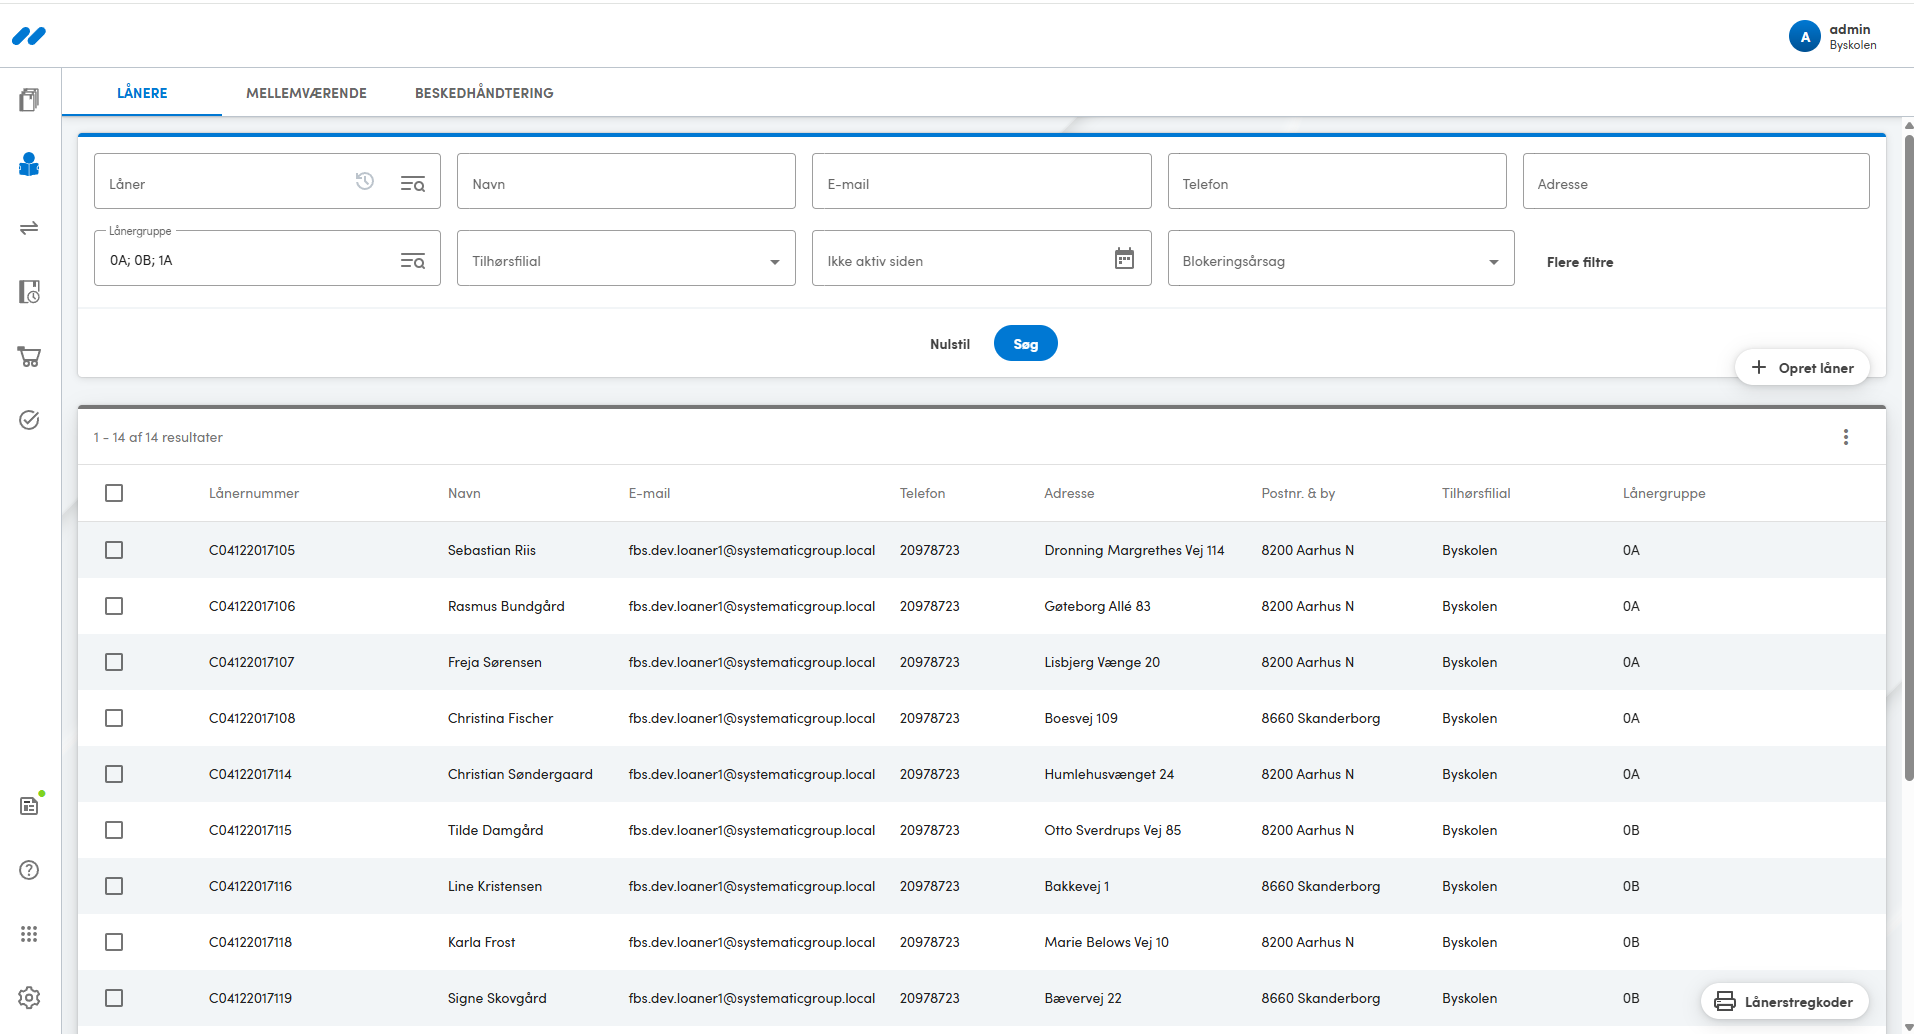This screenshot has height=1034, width=1914.
Task: Select the checkbox for Tilde Damgård
Action: pyautogui.click(x=114, y=830)
